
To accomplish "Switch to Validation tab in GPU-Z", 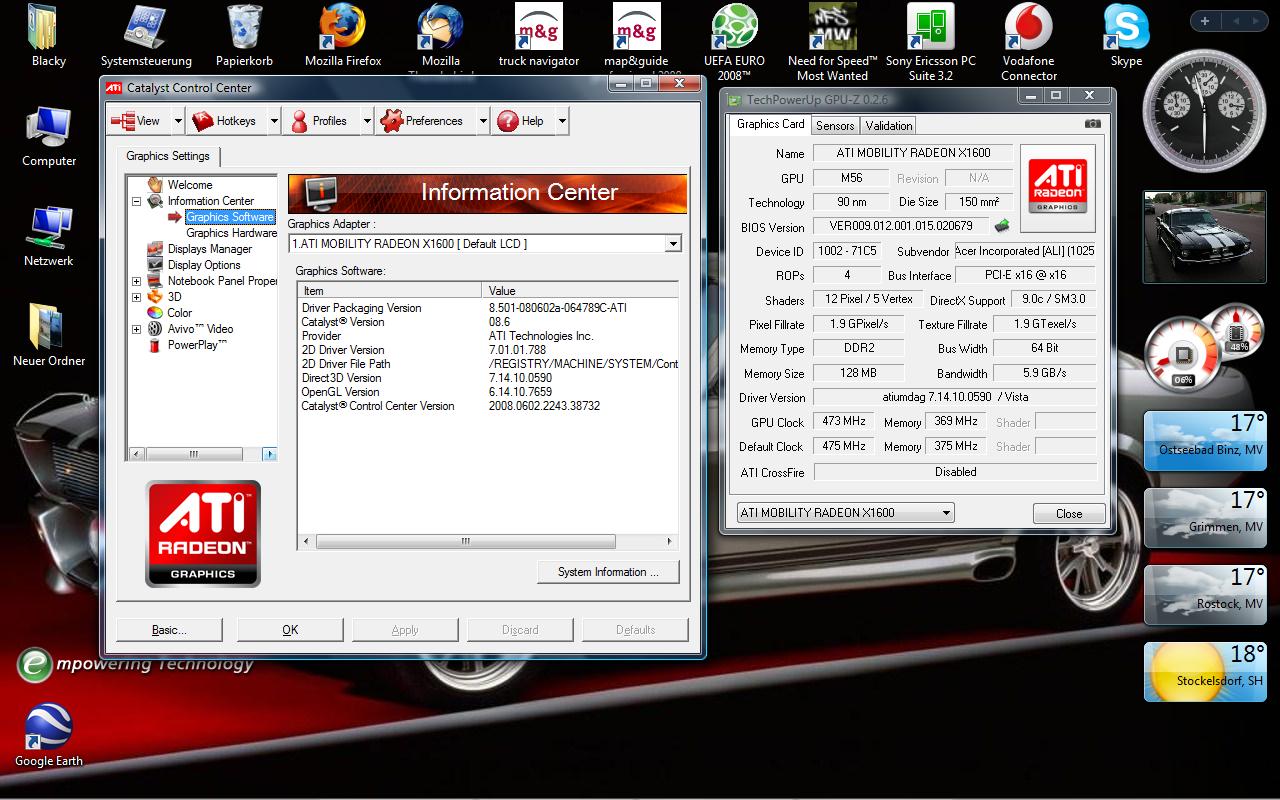I will tap(889, 126).
